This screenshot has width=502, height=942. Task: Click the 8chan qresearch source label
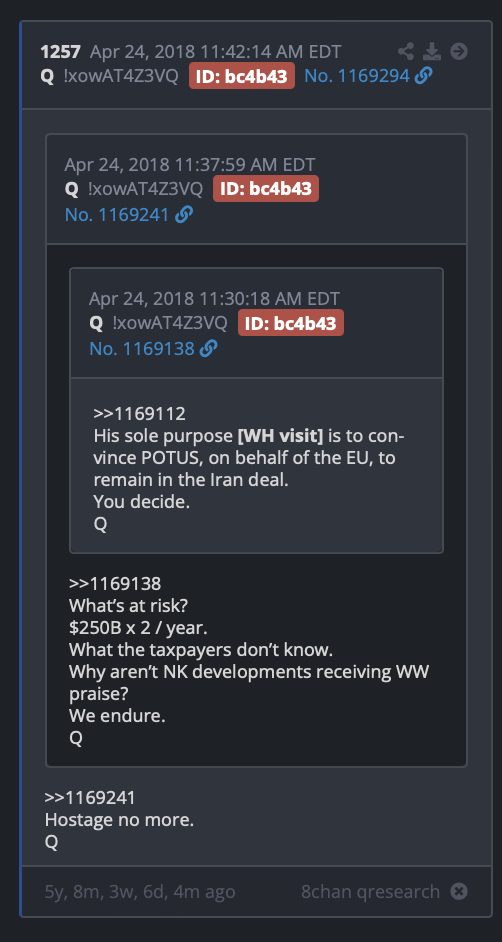370,892
